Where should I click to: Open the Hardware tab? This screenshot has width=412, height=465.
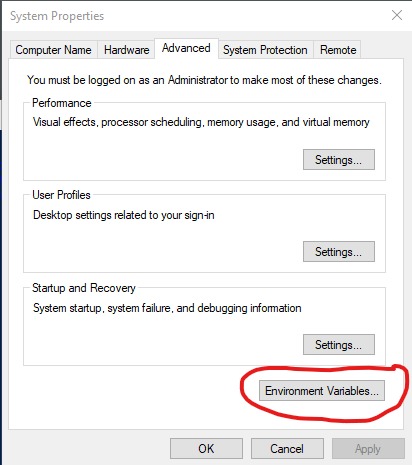click(x=126, y=50)
